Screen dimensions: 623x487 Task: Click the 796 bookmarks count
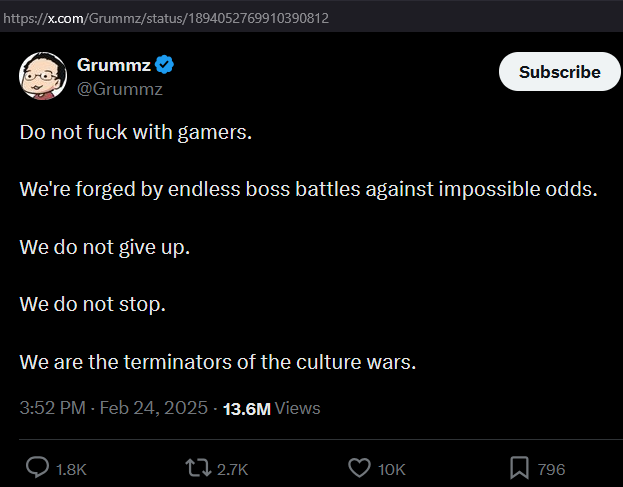[551, 469]
